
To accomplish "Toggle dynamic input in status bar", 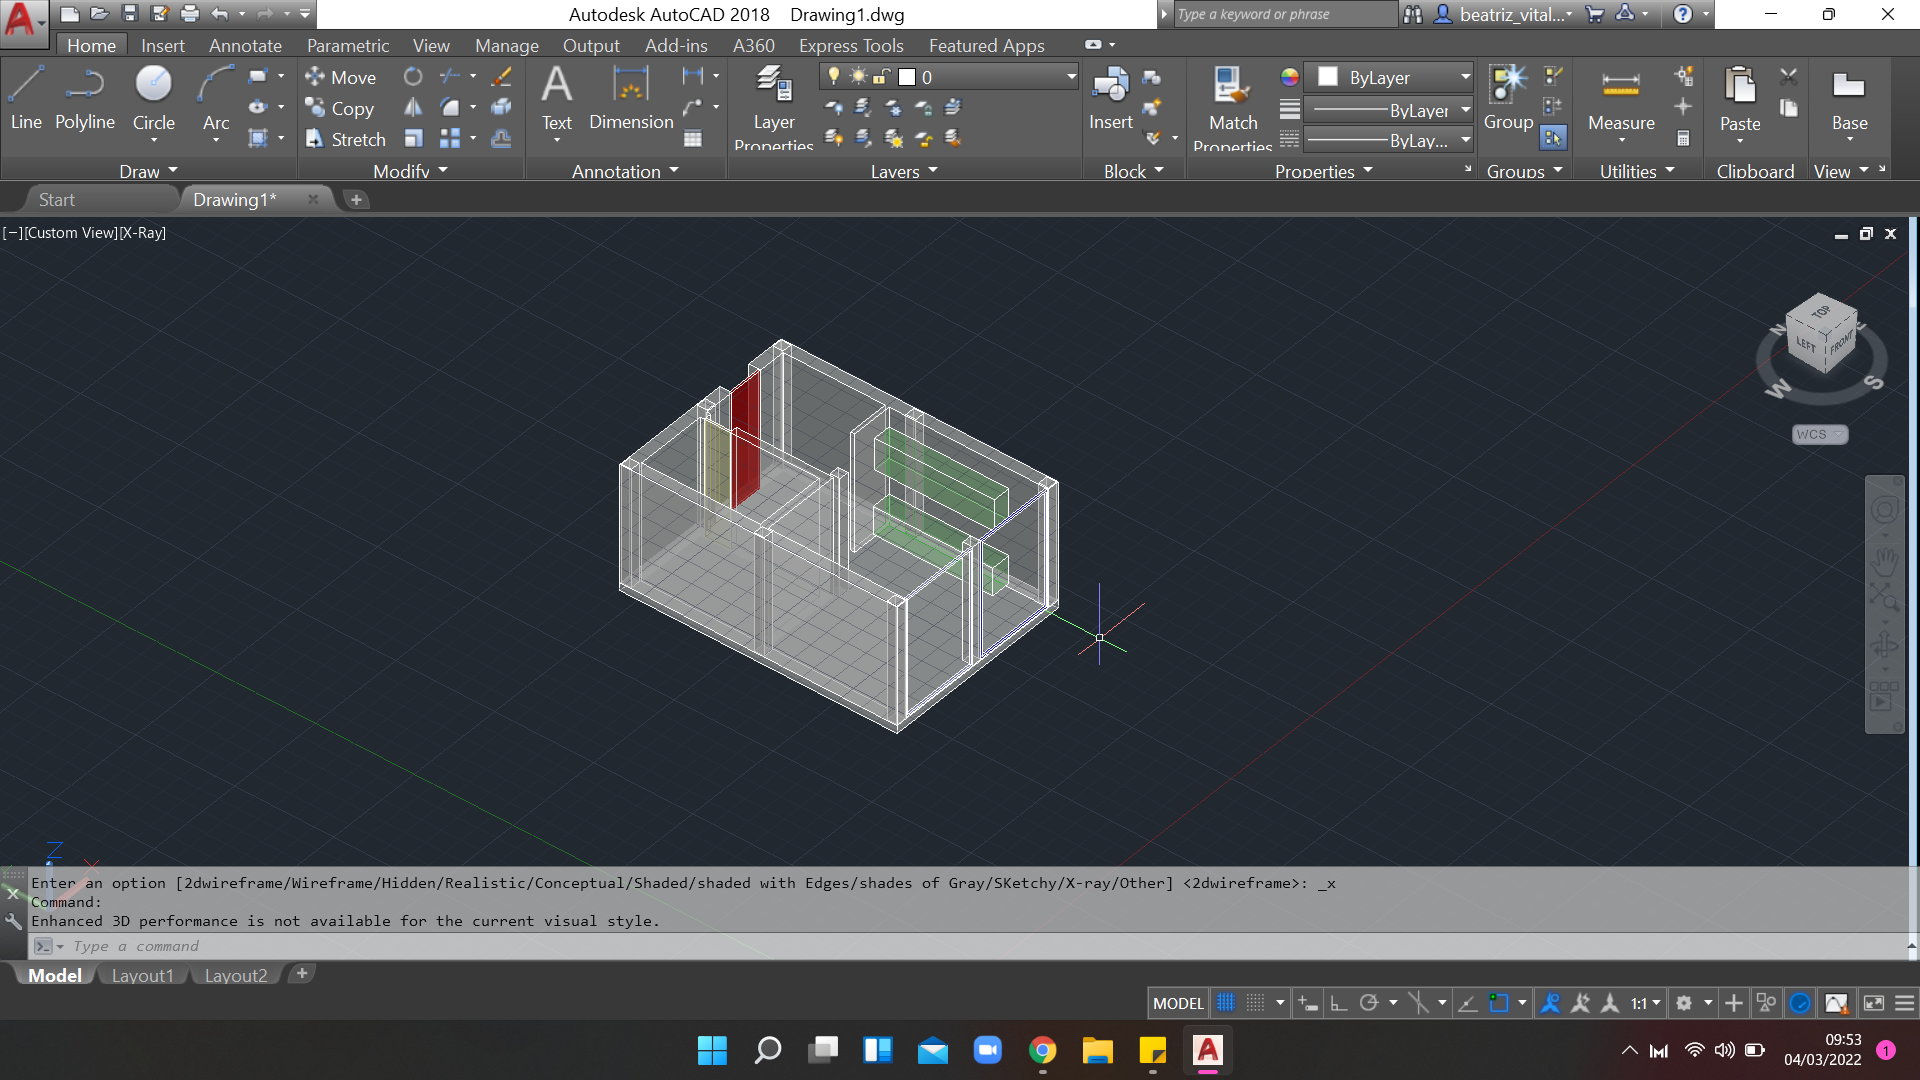I will click(x=1307, y=1003).
